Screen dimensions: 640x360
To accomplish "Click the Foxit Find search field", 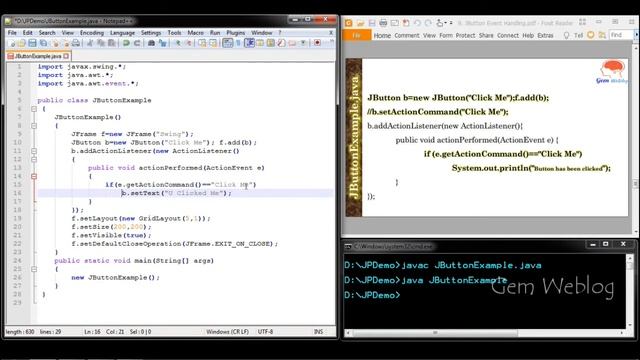I will pos(621,35).
